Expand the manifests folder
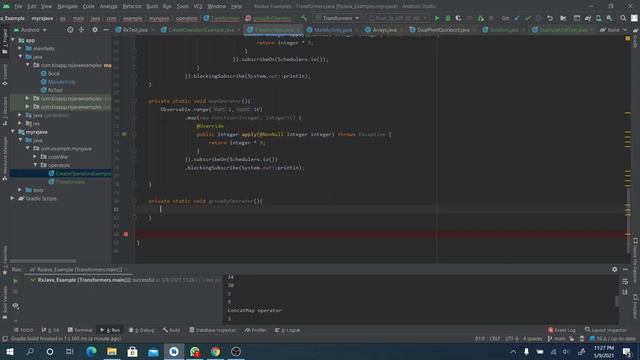The height and width of the screenshot is (360, 640). point(20,48)
